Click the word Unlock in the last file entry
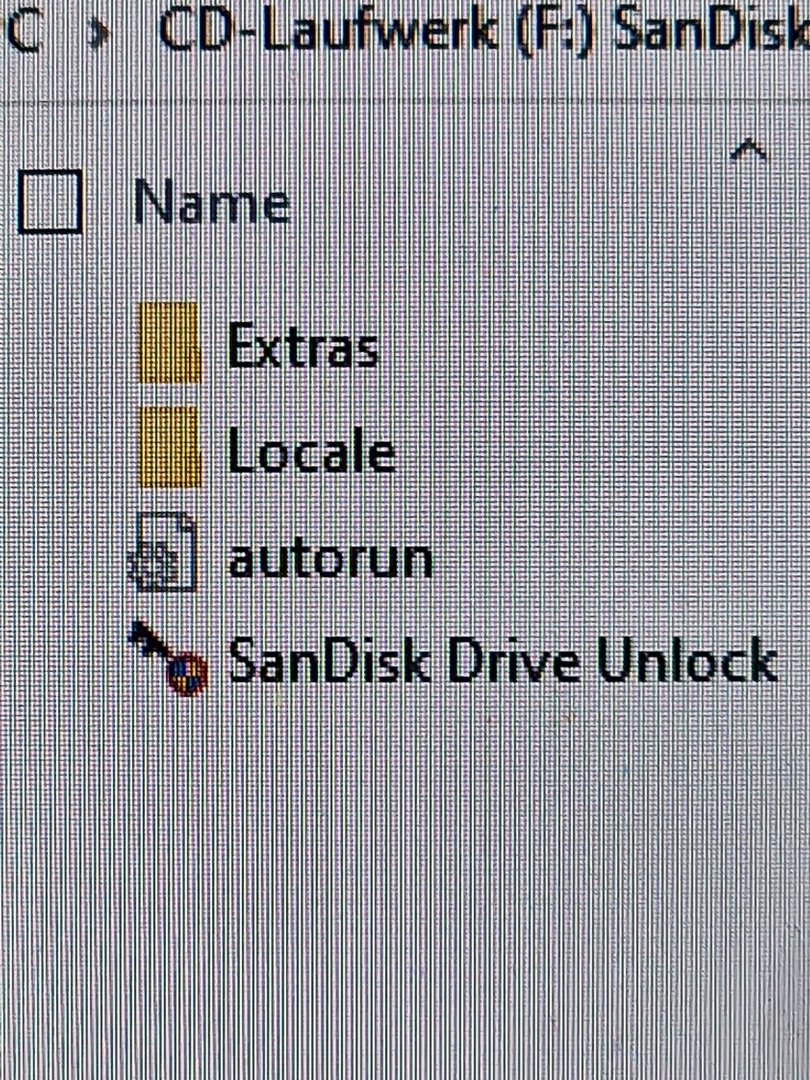This screenshot has height=1080, width=810. tap(687, 661)
